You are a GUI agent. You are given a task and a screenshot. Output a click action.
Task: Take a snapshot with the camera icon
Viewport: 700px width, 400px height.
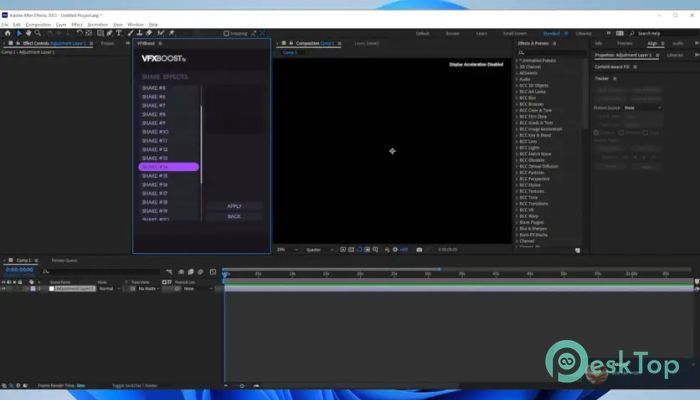[419, 250]
